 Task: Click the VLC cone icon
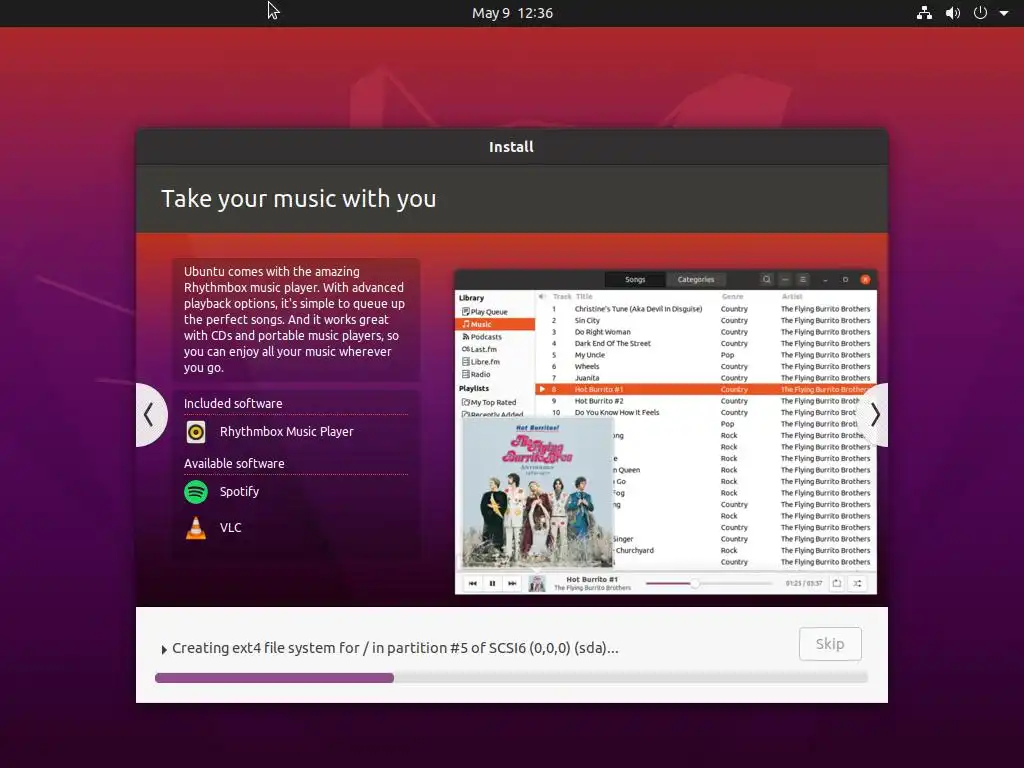[196, 528]
